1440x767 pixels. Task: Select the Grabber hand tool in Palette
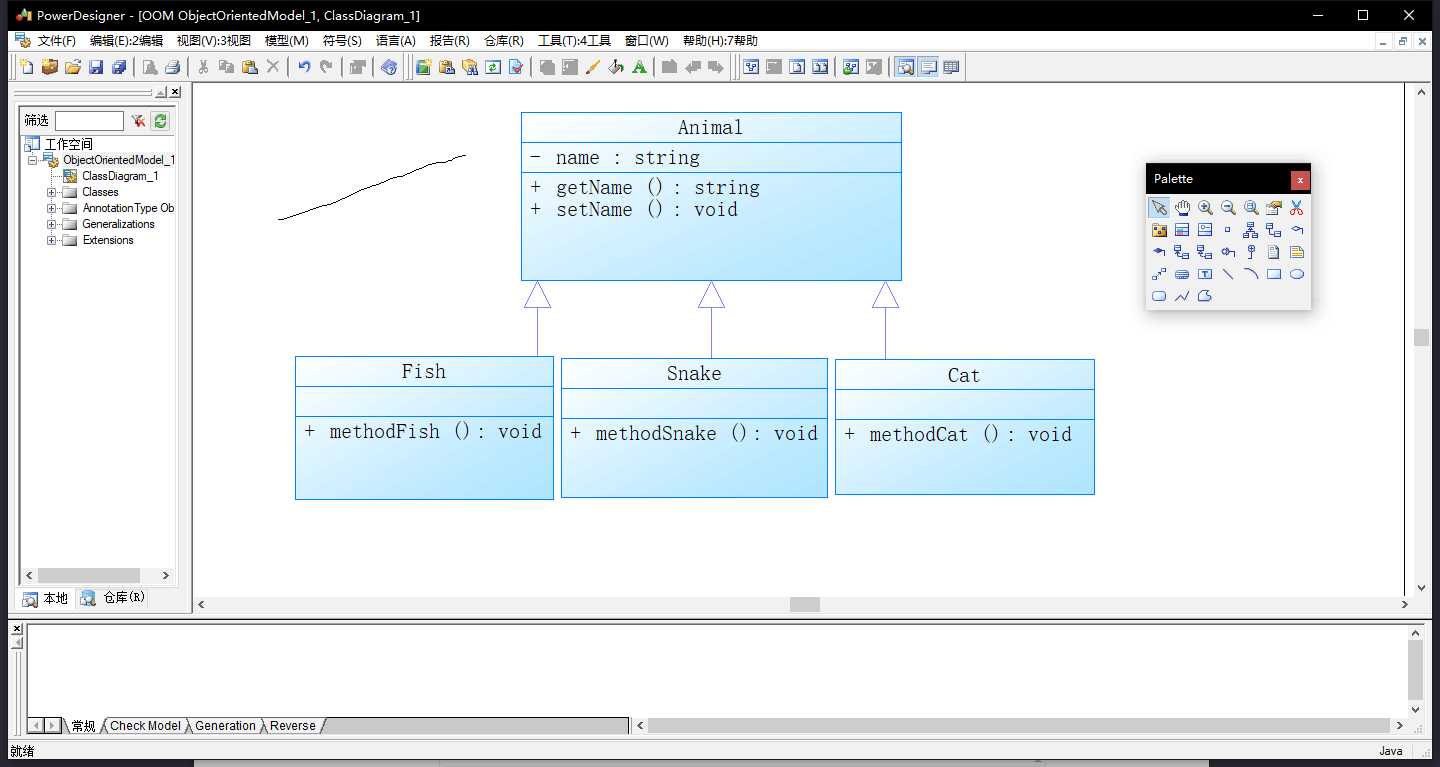pos(1182,208)
